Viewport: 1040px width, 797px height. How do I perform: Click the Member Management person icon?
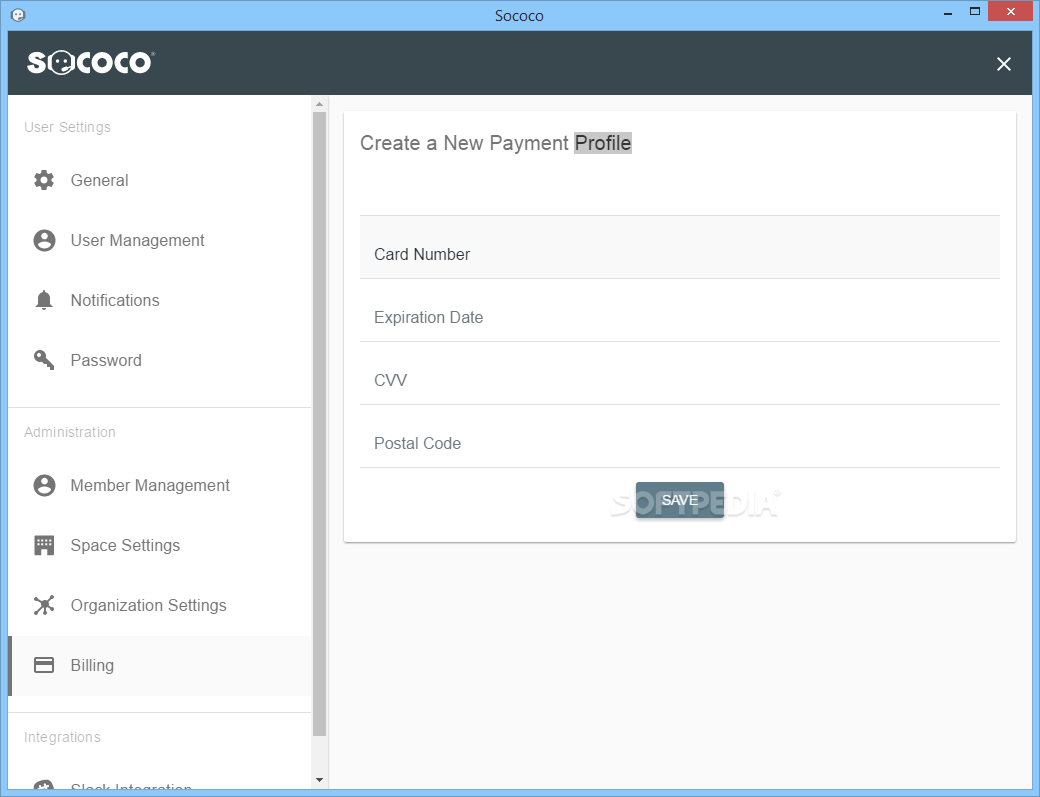tap(44, 485)
